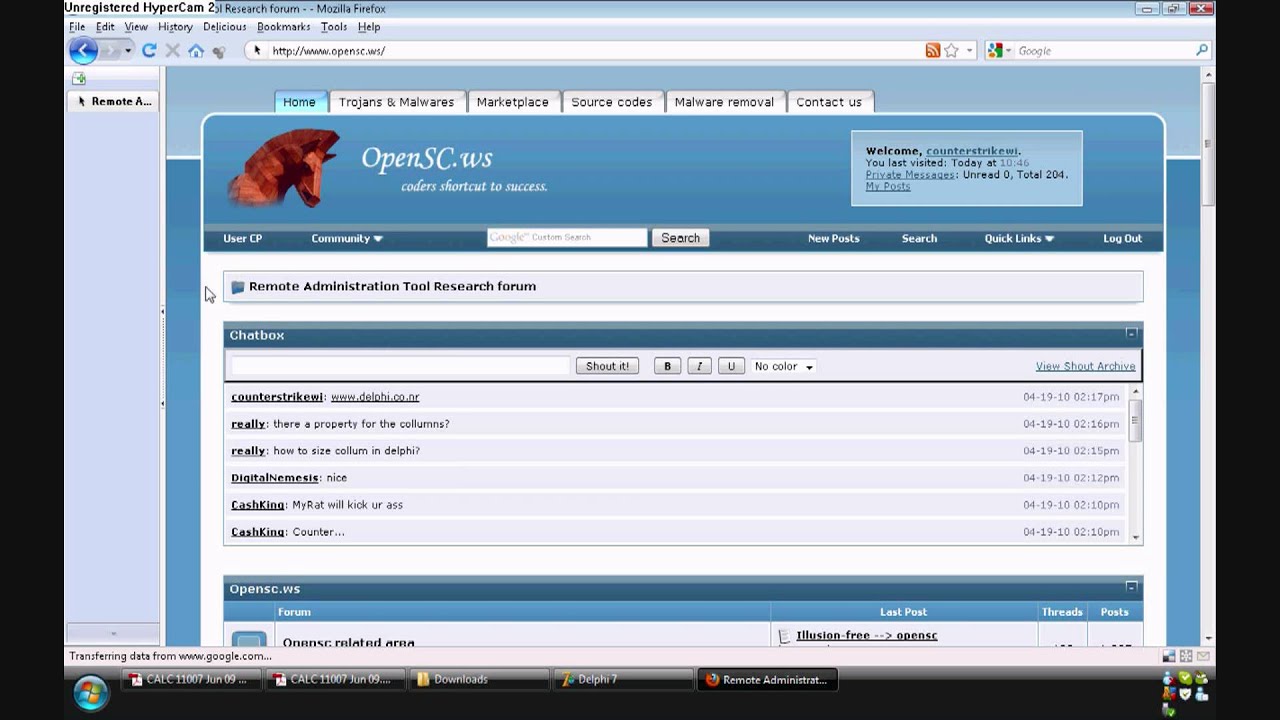Screen dimensions: 1280x720
Task: Click the grey bookmarks toolbar icon beside Home
Action: (219, 51)
